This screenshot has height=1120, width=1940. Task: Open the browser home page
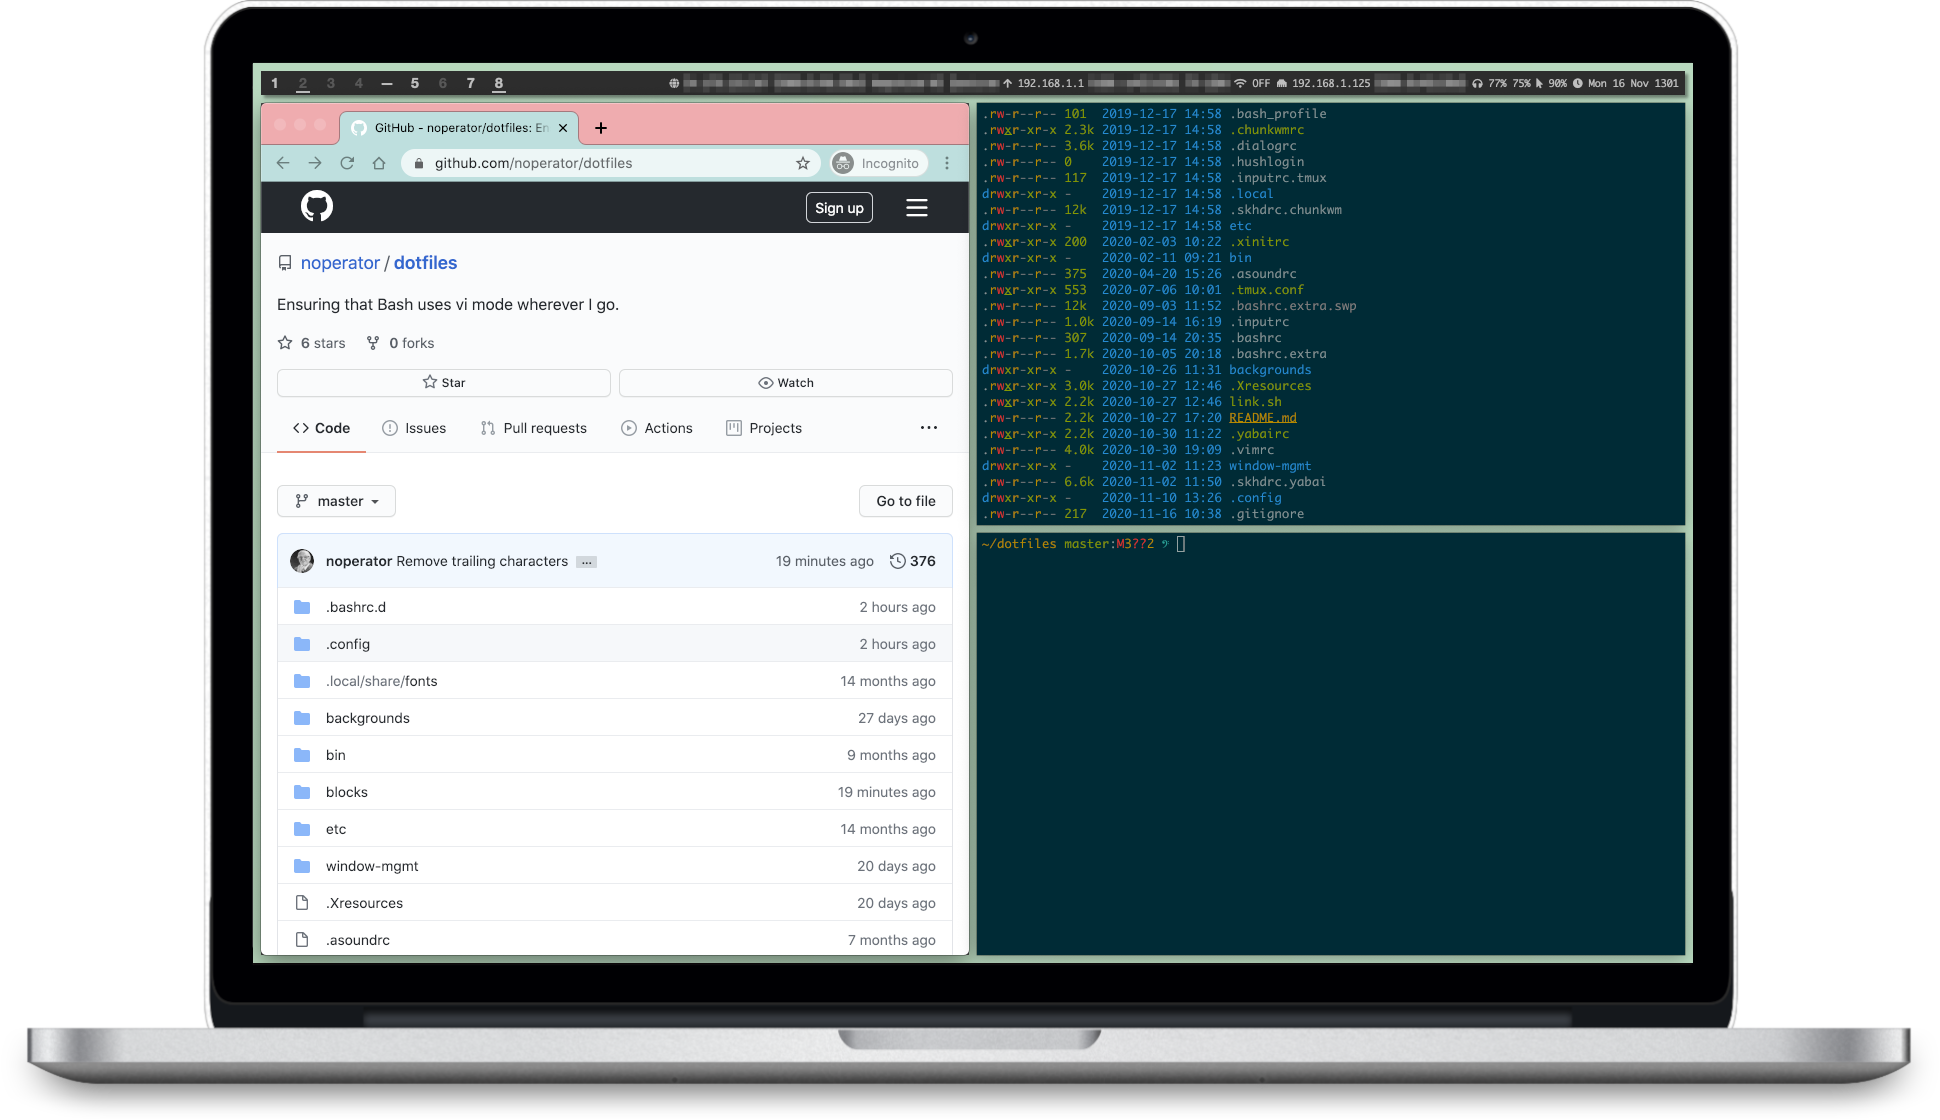(379, 163)
